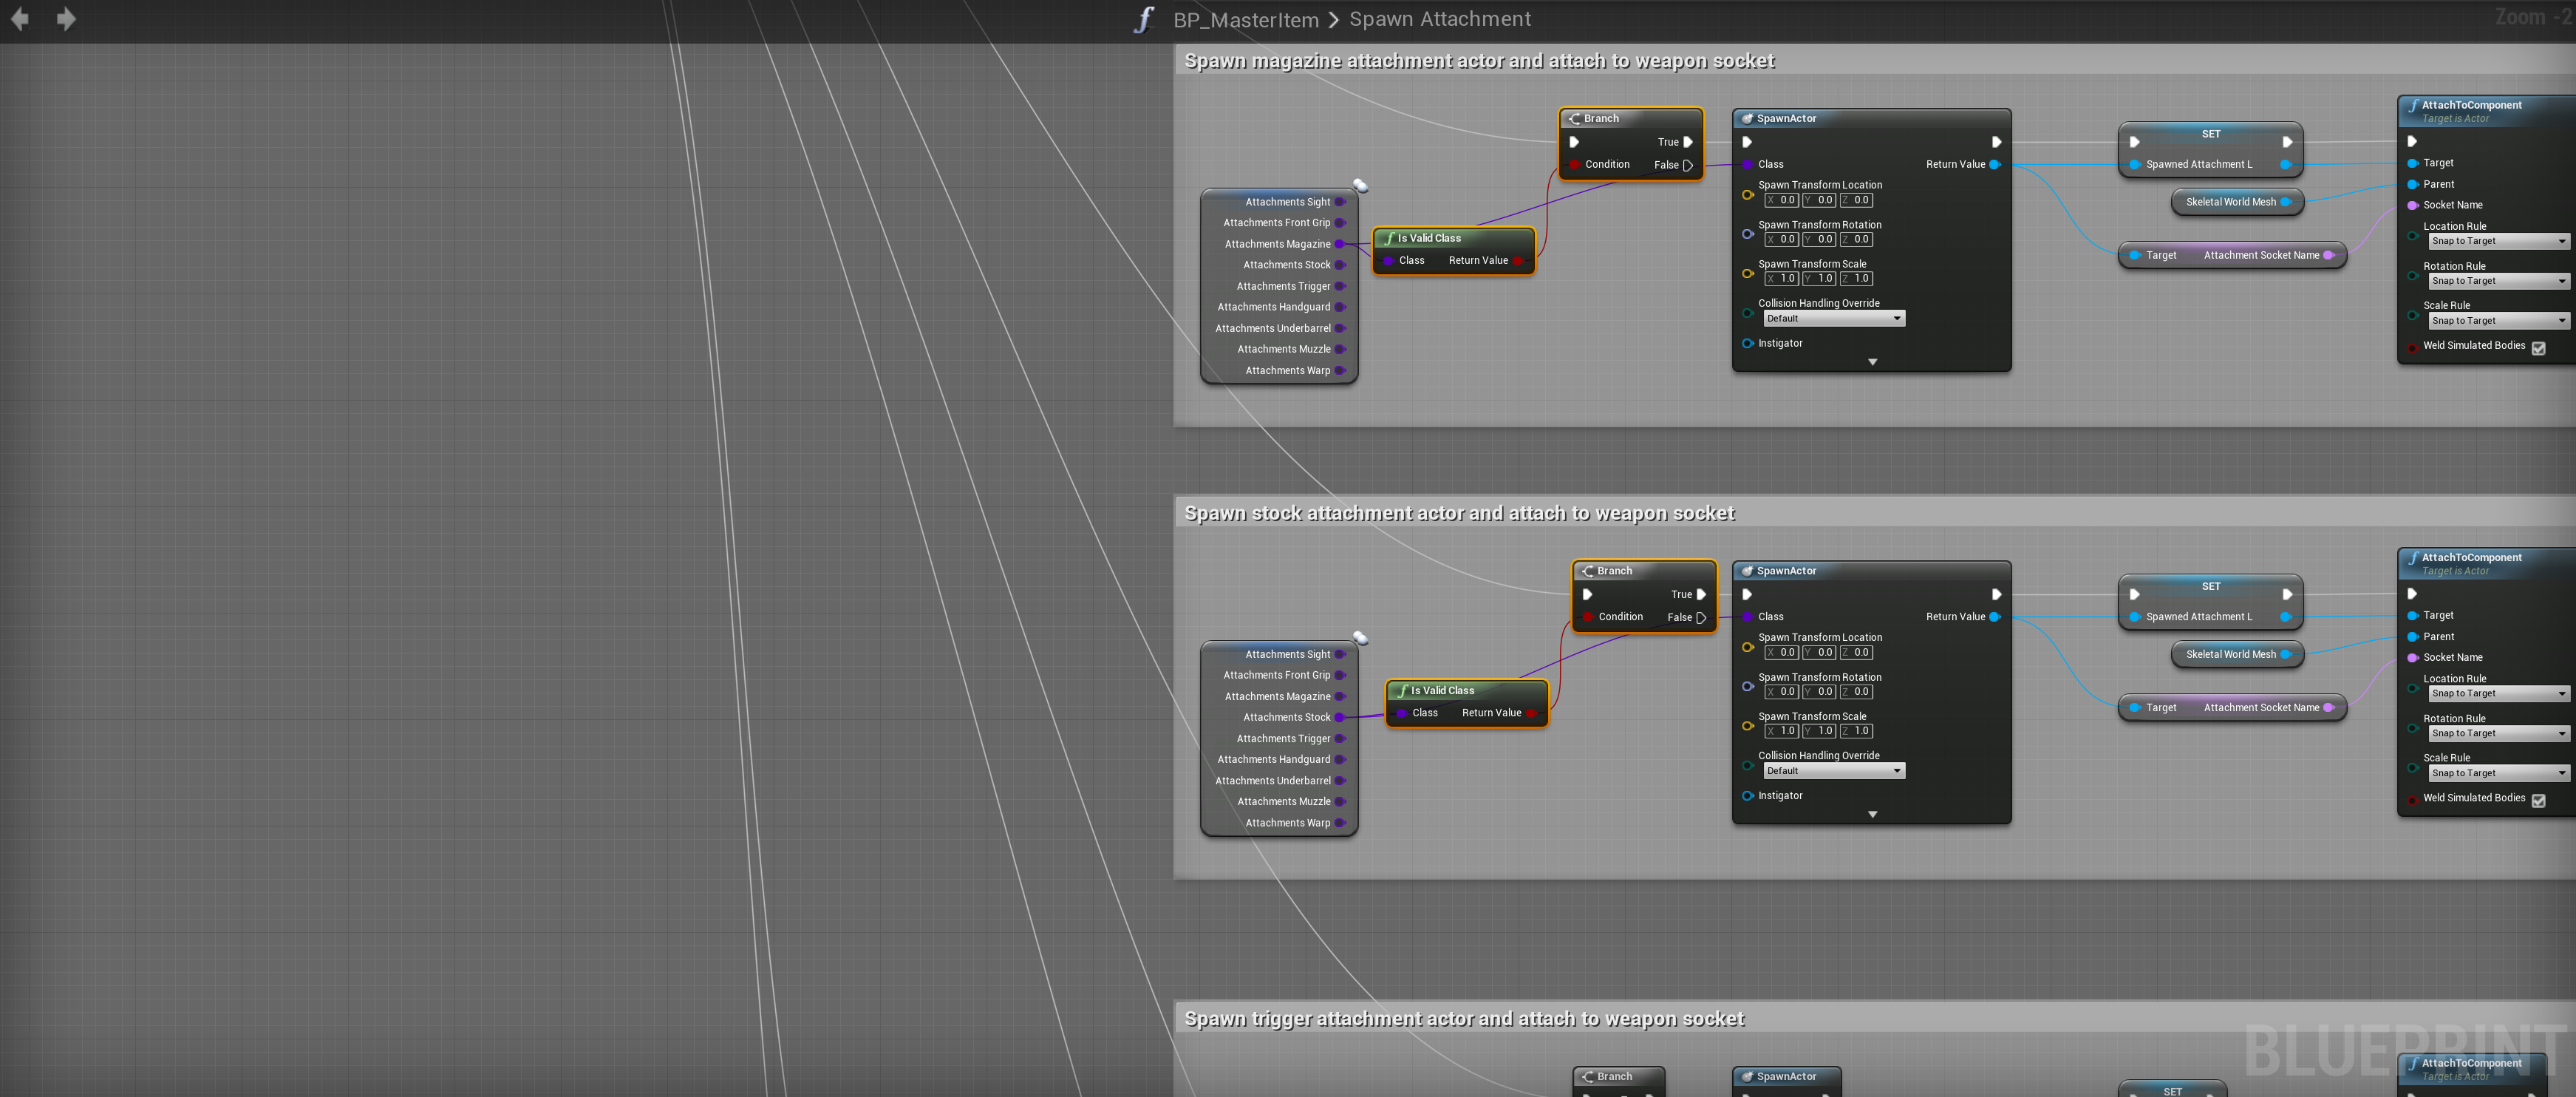This screenshot has height=1097, width=2576.
Task: Click Spawn Transform Location X field in magazine SpawnActor
Action: (1781, 200)
